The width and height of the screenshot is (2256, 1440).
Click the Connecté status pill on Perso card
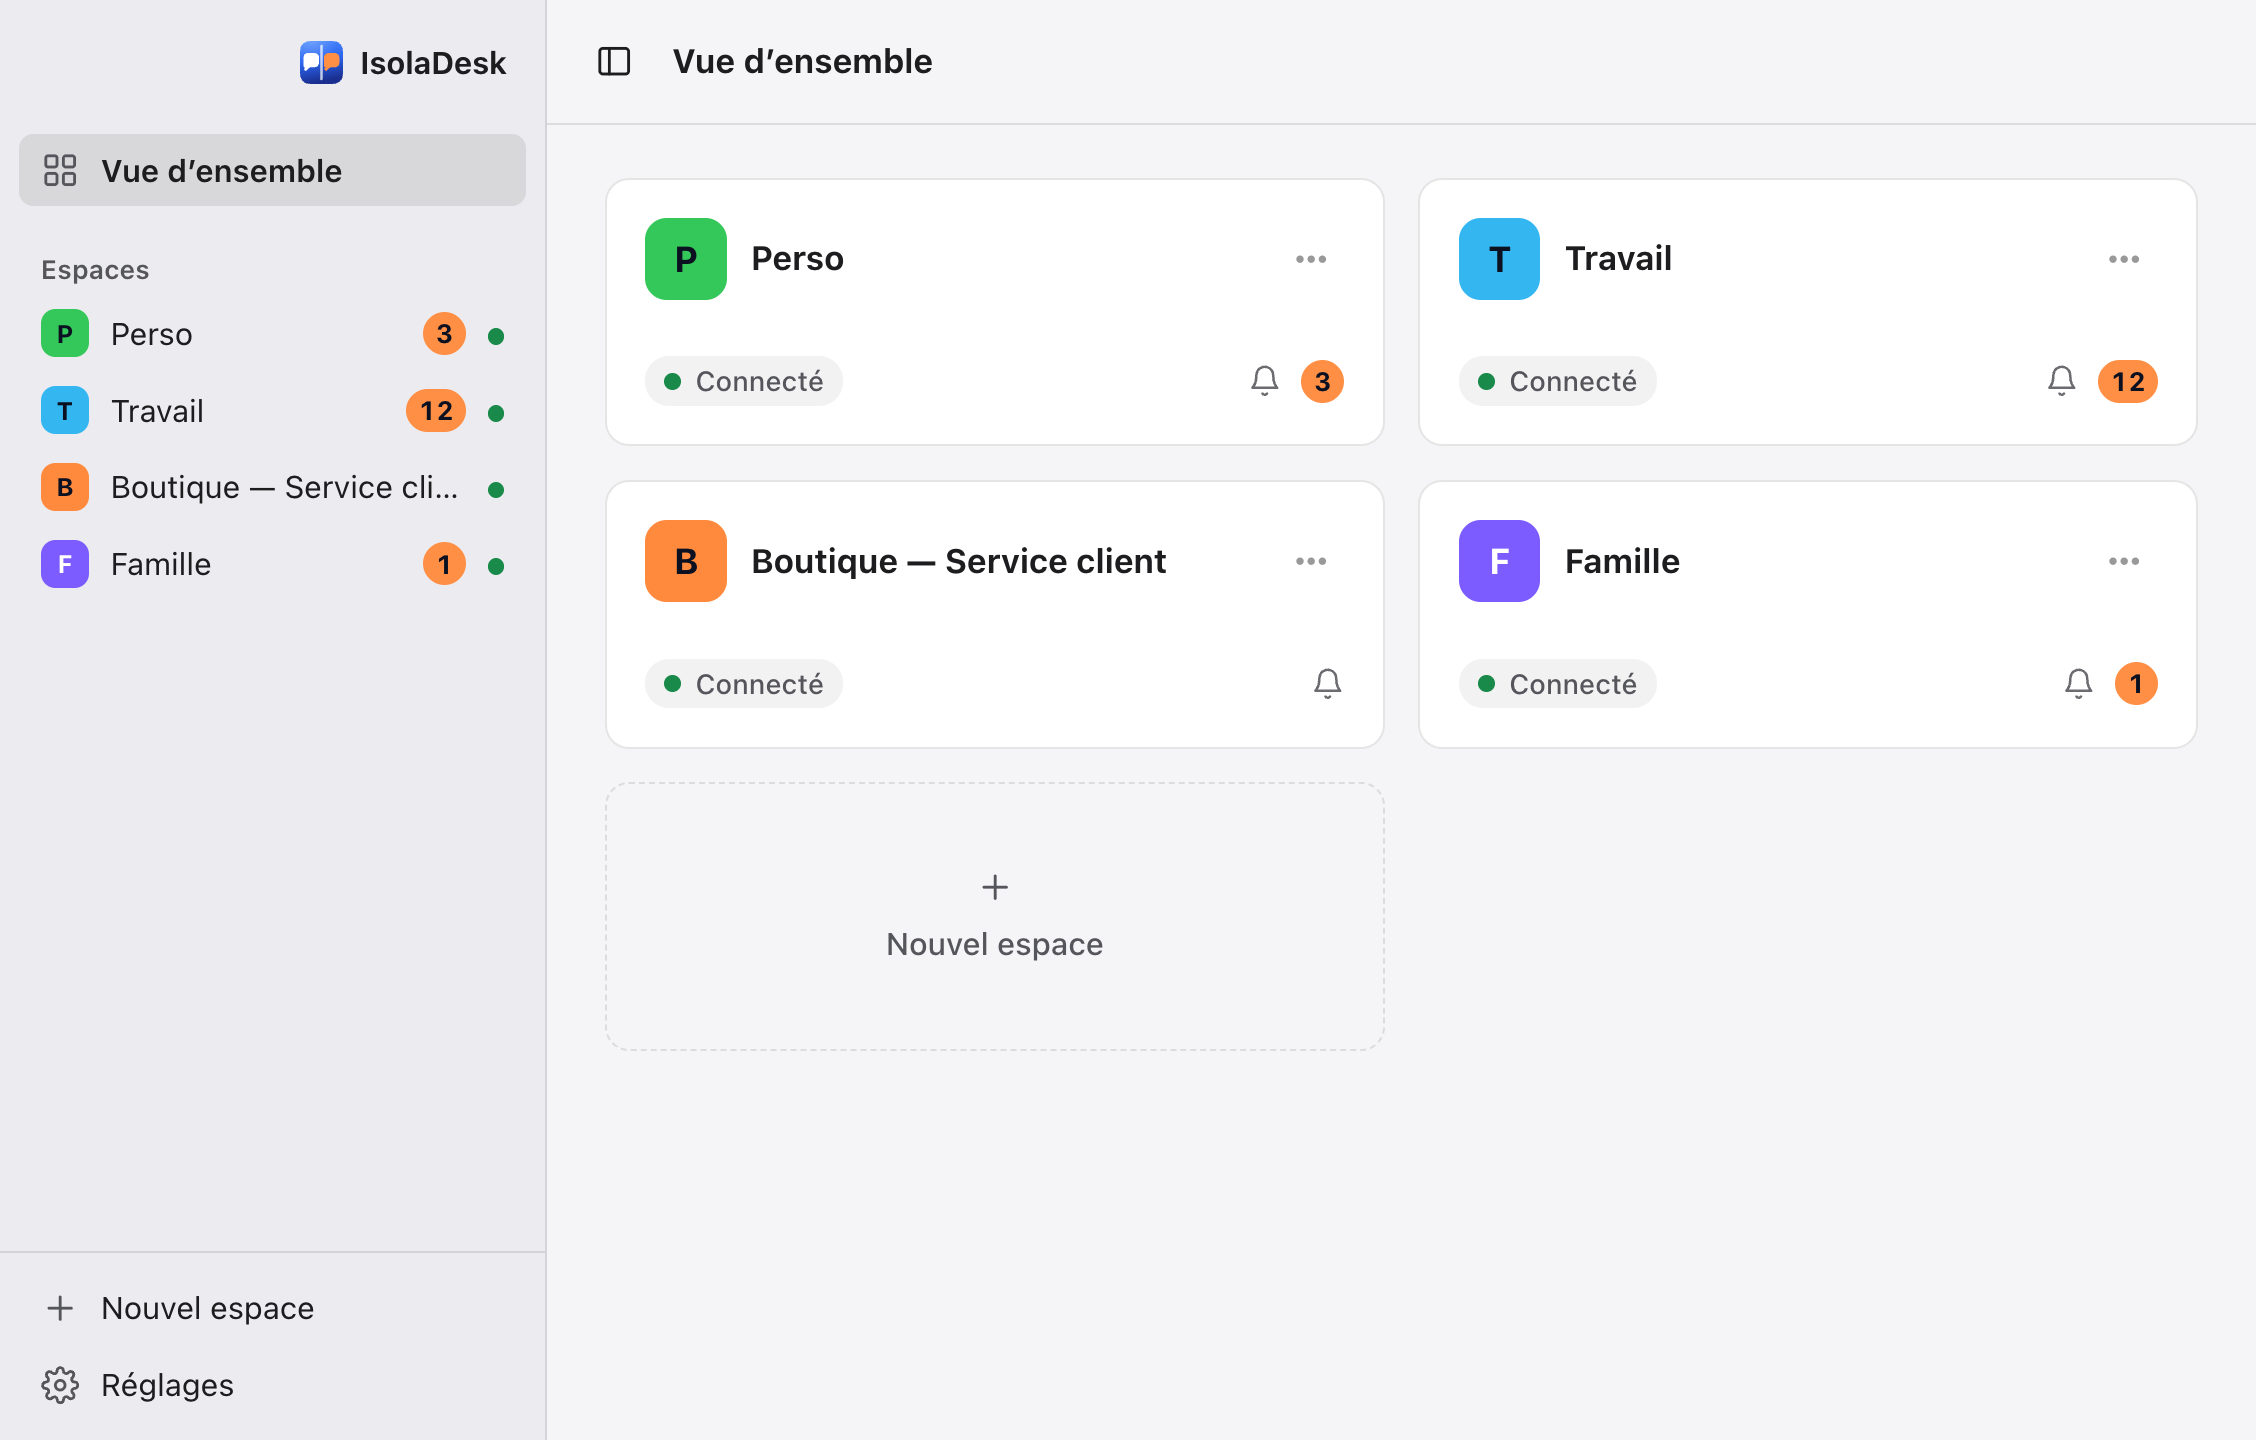pos(744,381)
